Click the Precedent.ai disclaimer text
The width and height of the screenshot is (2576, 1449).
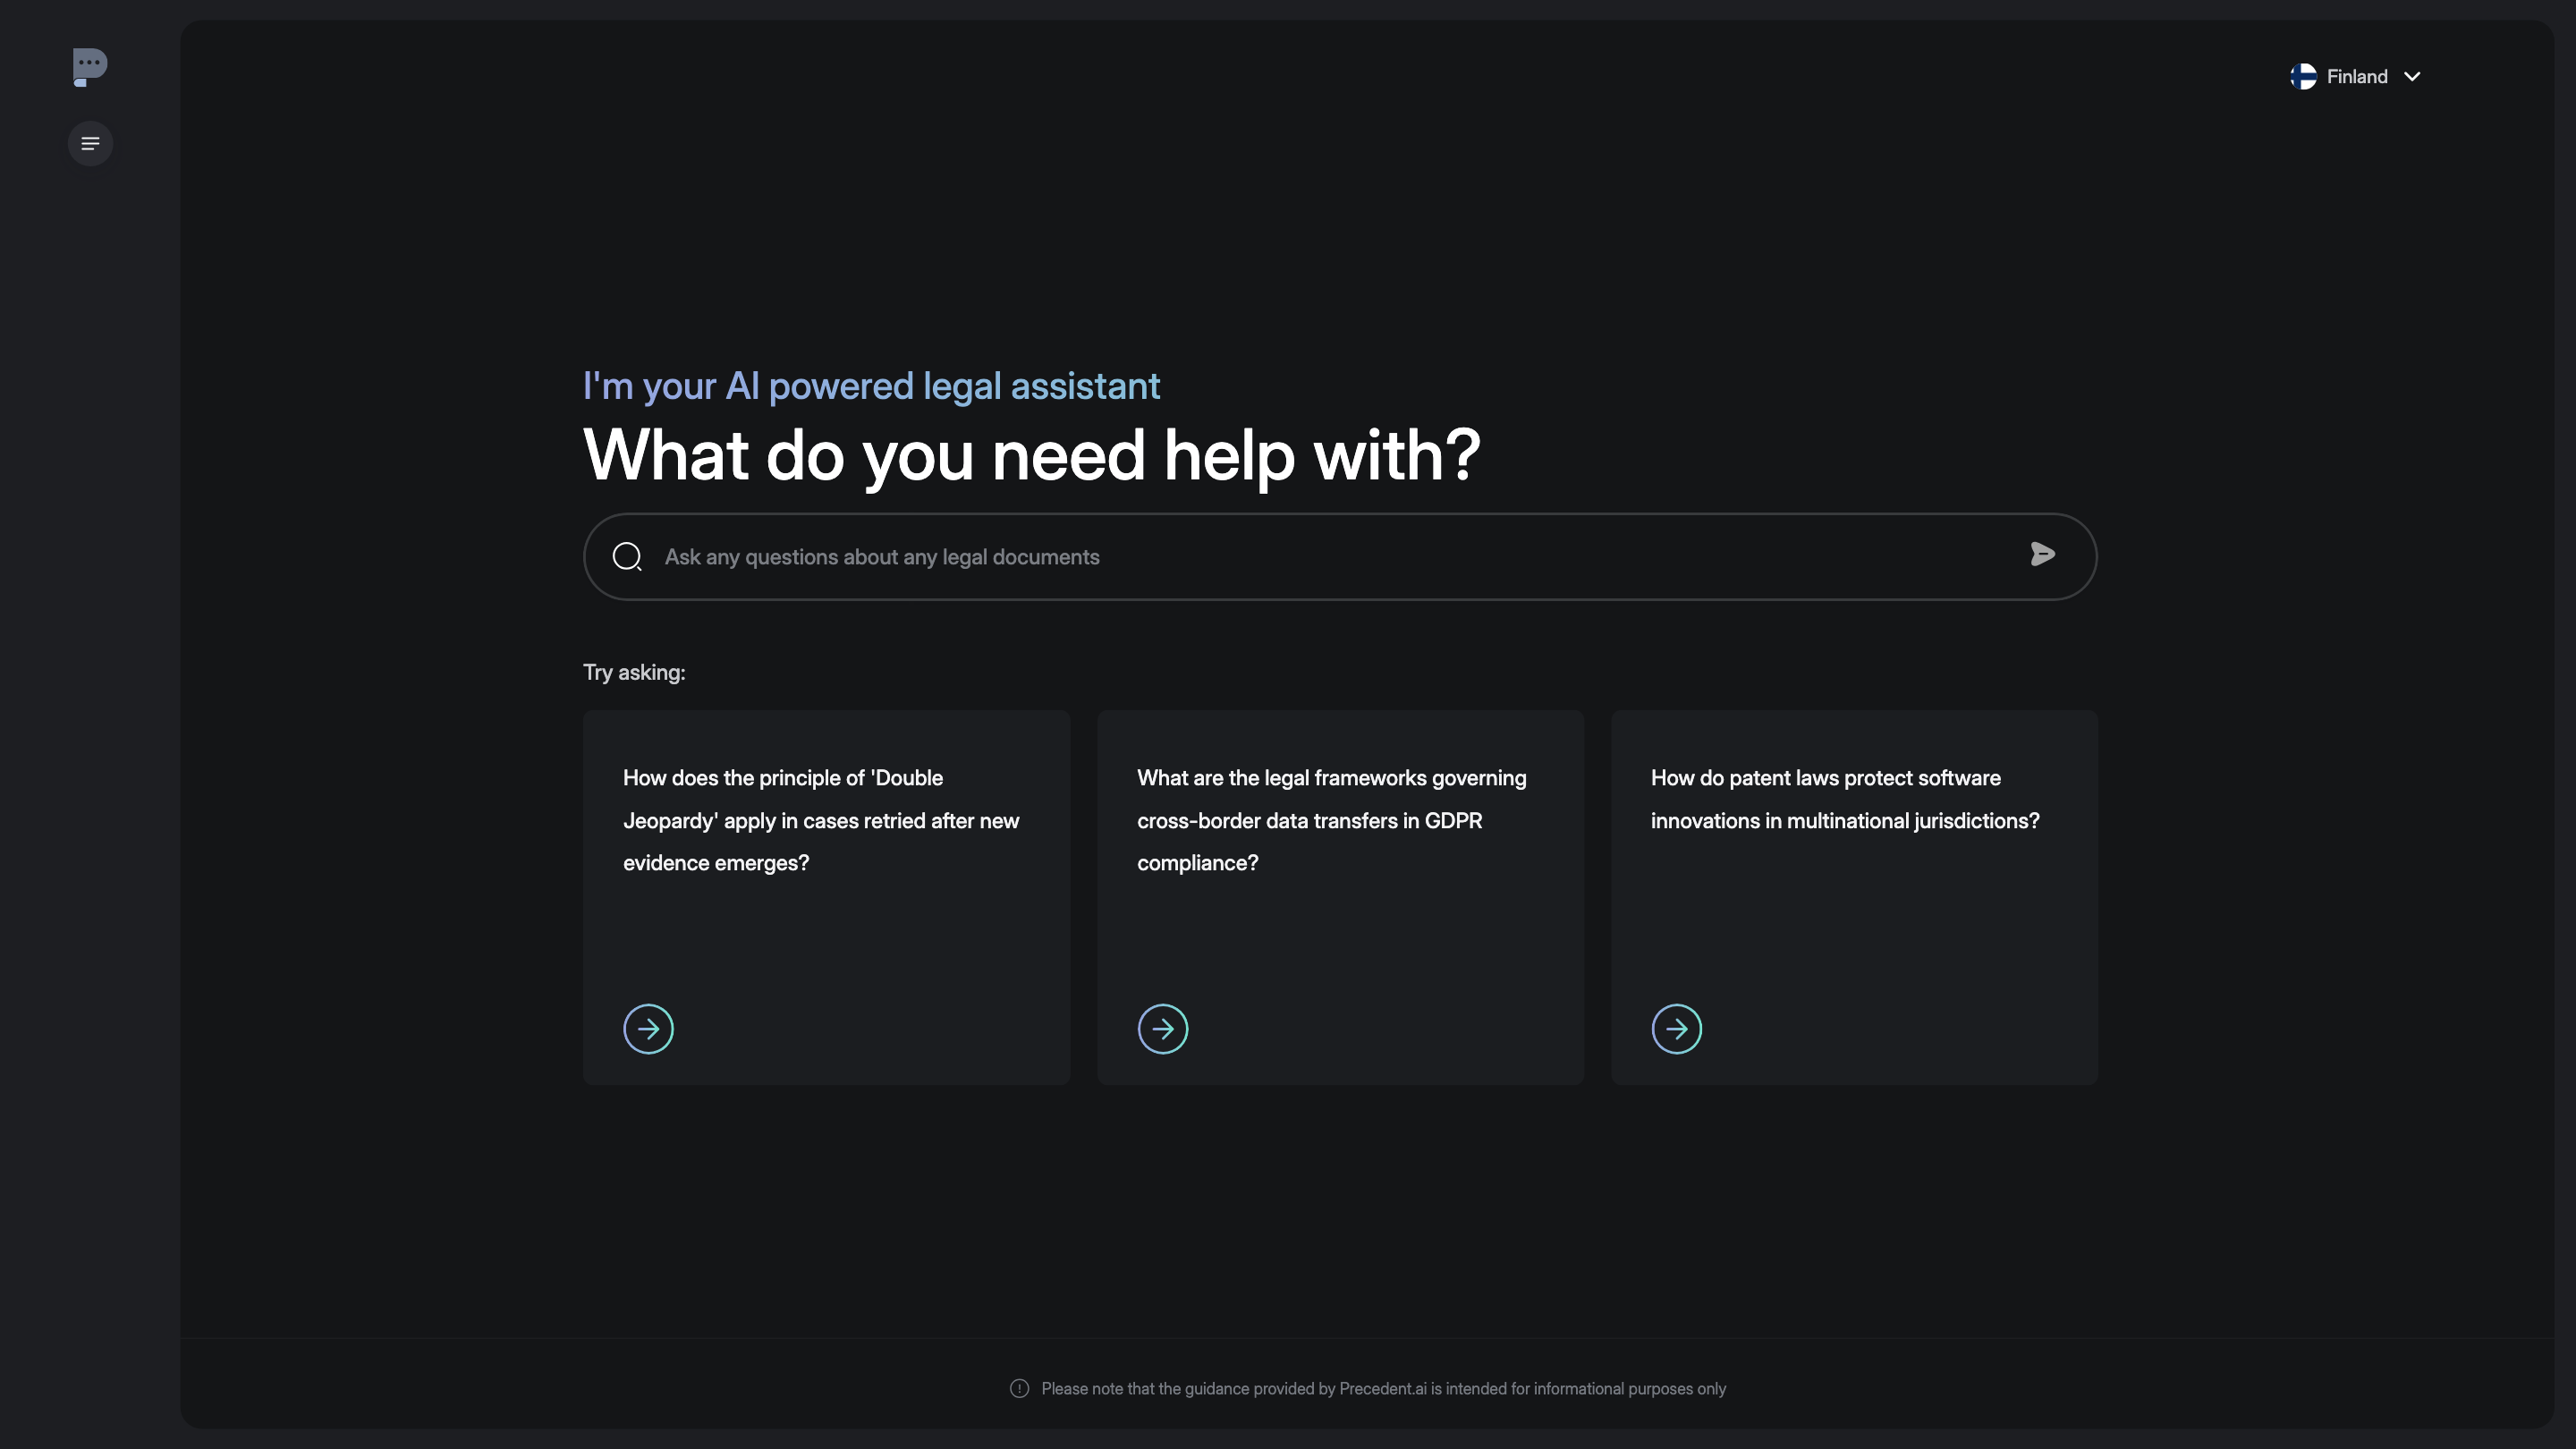pyautogui.click(x=1383, y=1389)
